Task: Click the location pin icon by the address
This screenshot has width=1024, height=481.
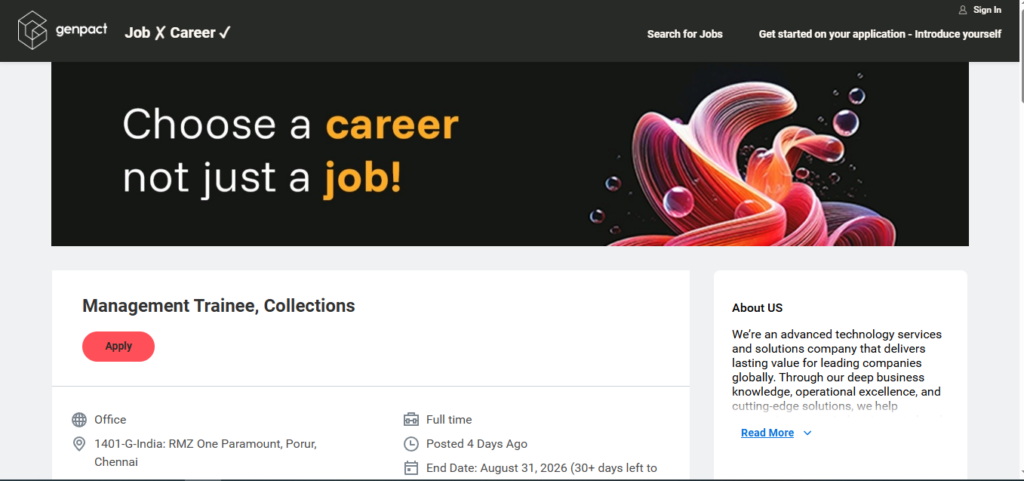Action: [79, 444]
